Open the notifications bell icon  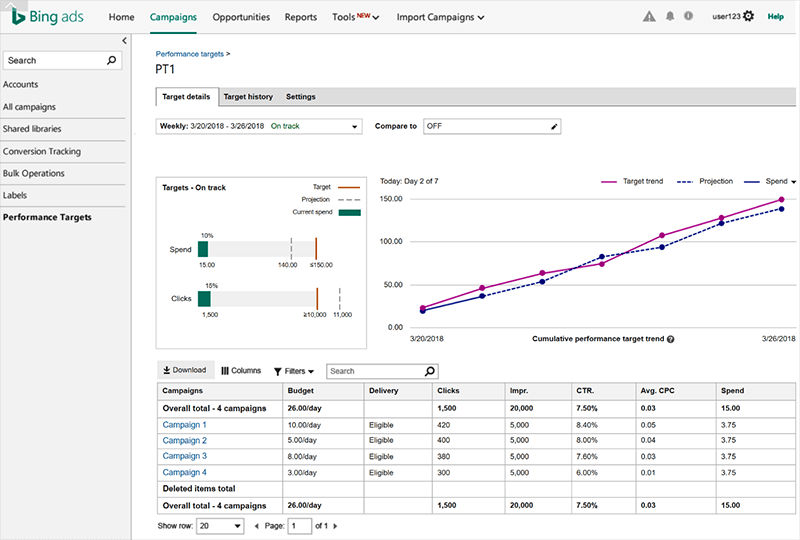tap(670, 16)
